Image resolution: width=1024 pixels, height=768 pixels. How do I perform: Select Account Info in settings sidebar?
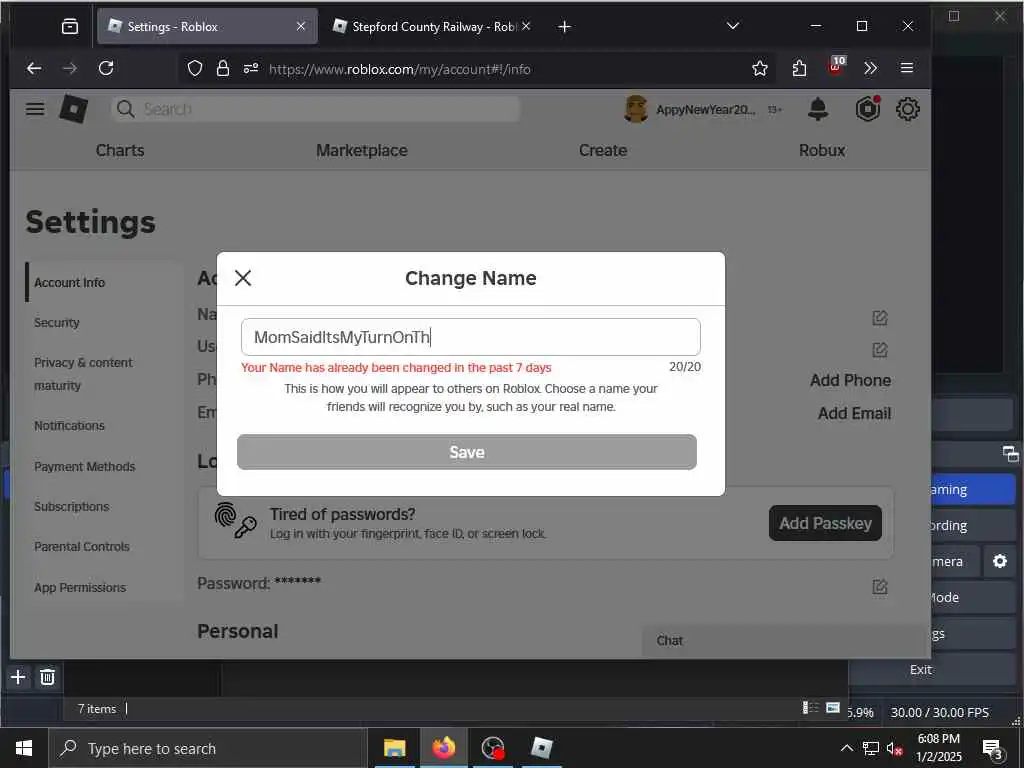(x=70, y=283)
